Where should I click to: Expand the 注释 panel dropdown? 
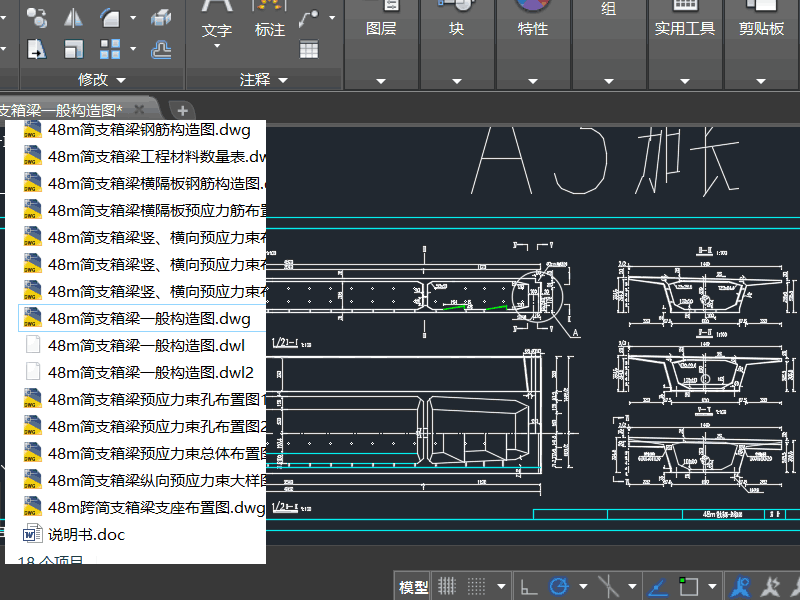pos(282,80)
